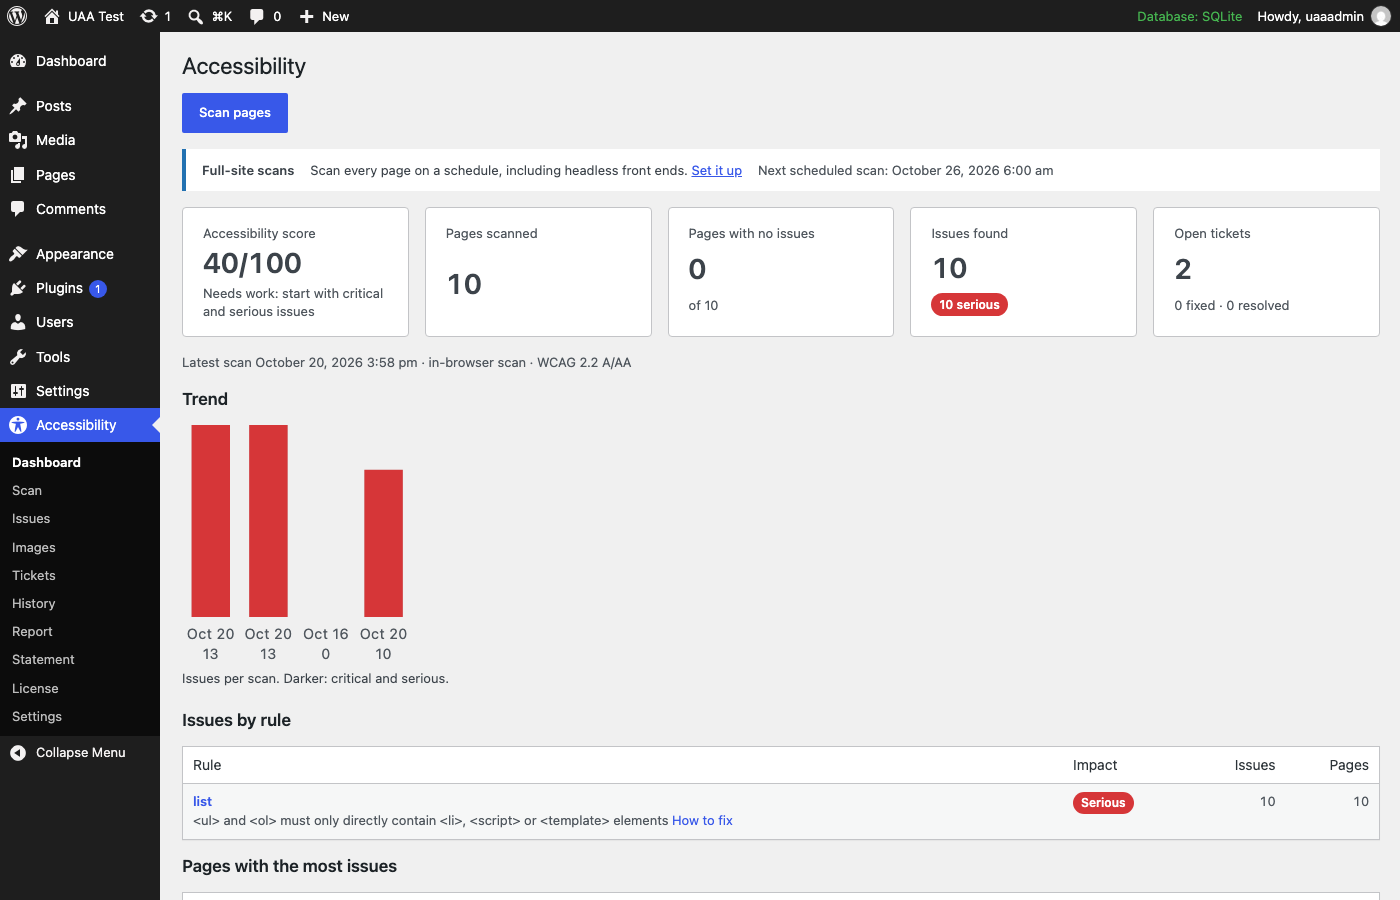Image resolution: width=1400 pixels, height=900 pixels.
Task: Open the History submenu item
Action: click(34, 604)
